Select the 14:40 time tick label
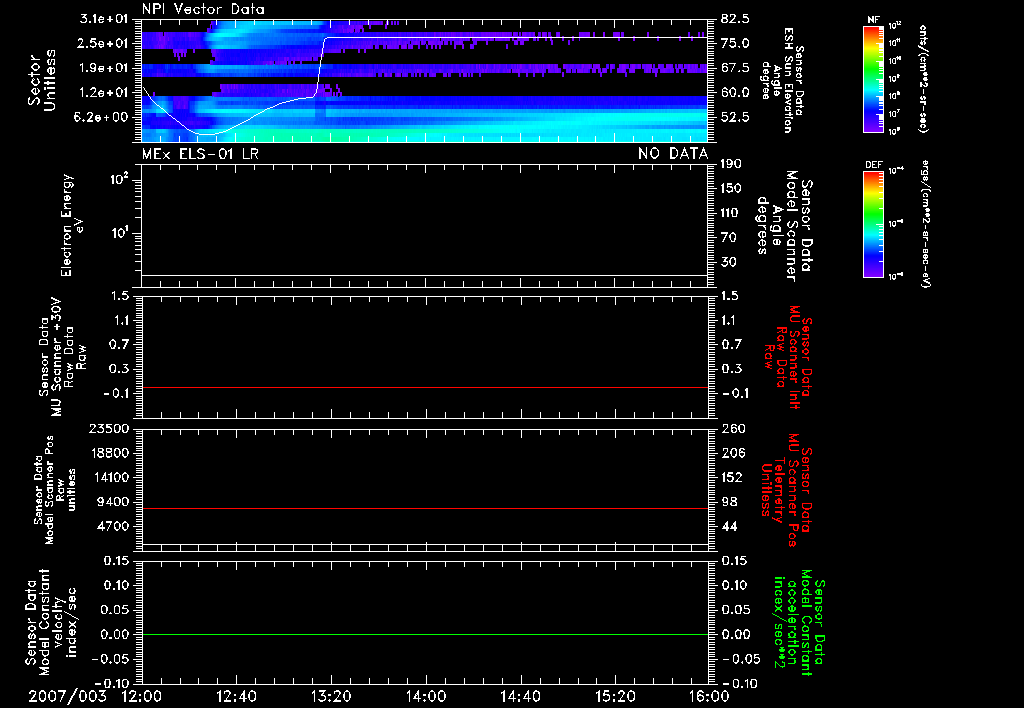The image size is (1024, 708). pos(520,696)
